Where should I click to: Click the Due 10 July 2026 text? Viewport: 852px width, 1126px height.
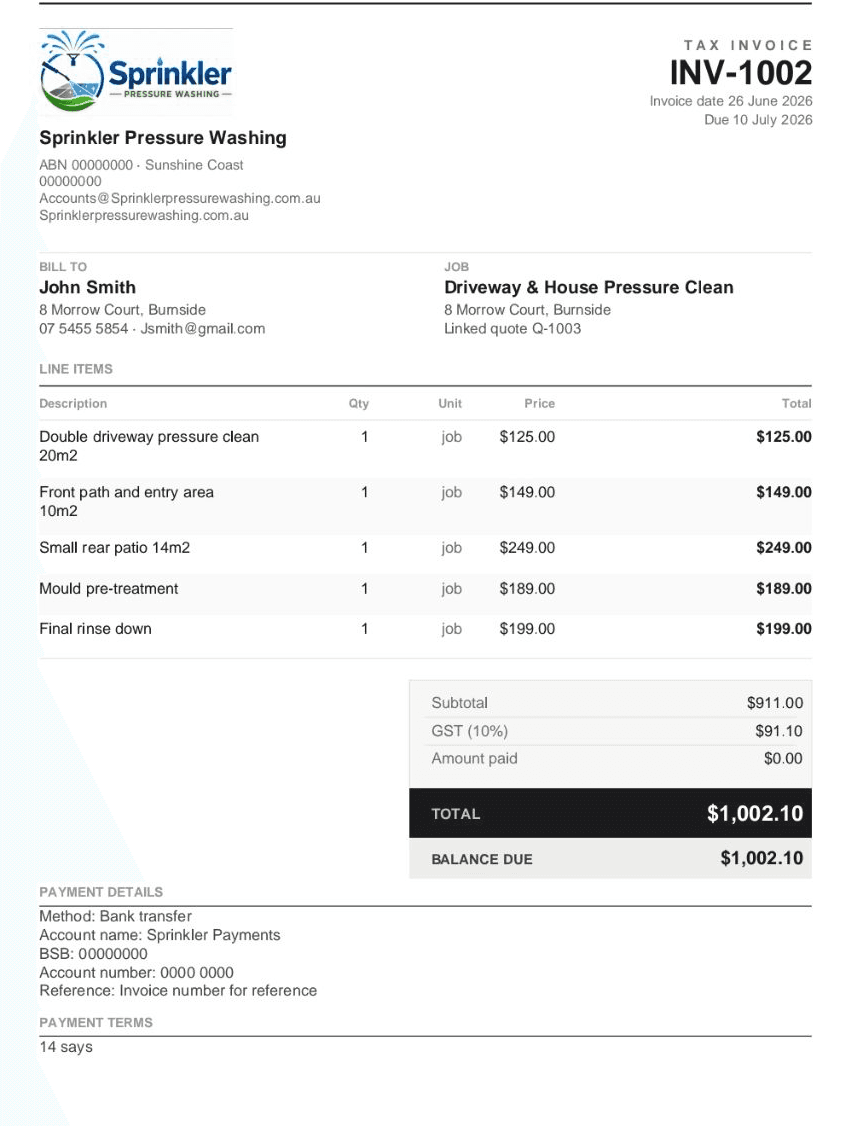[x=758, y=120]
